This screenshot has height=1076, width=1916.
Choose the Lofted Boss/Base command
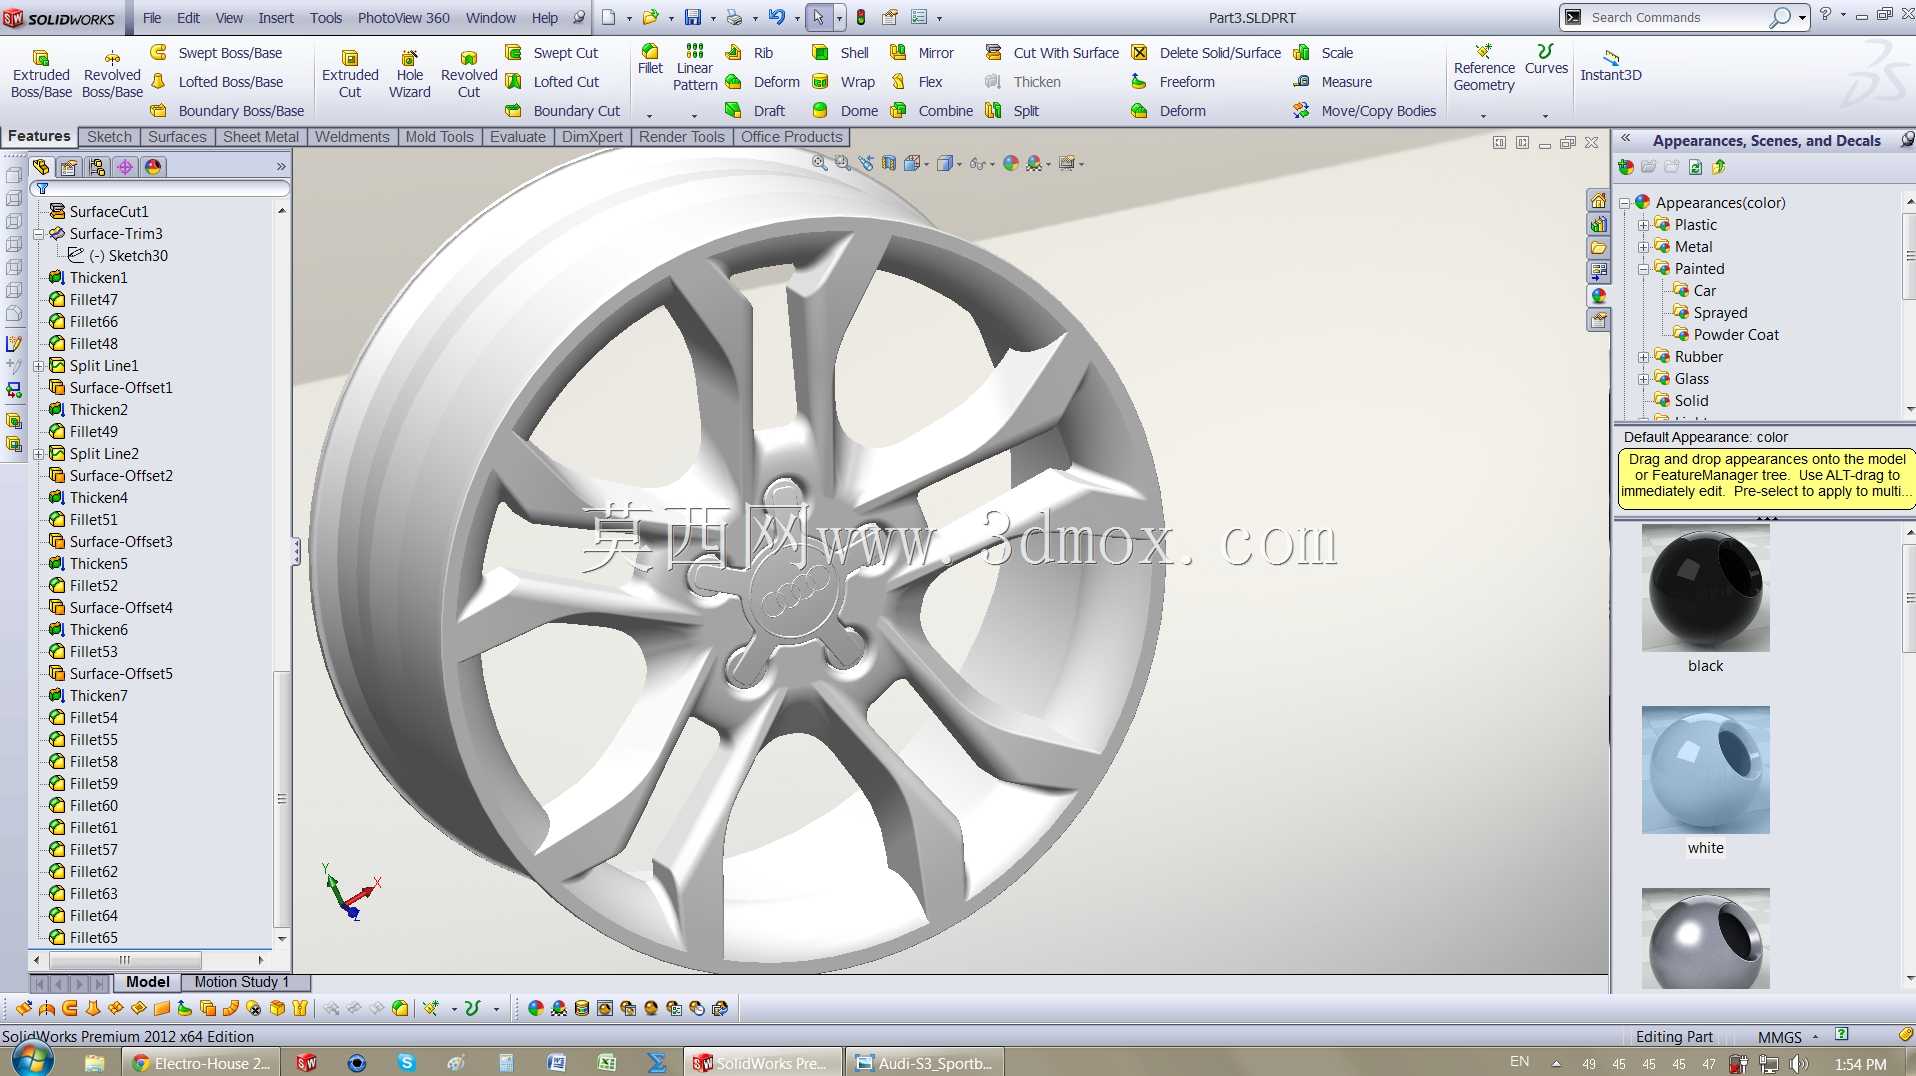tap(216, 82)
